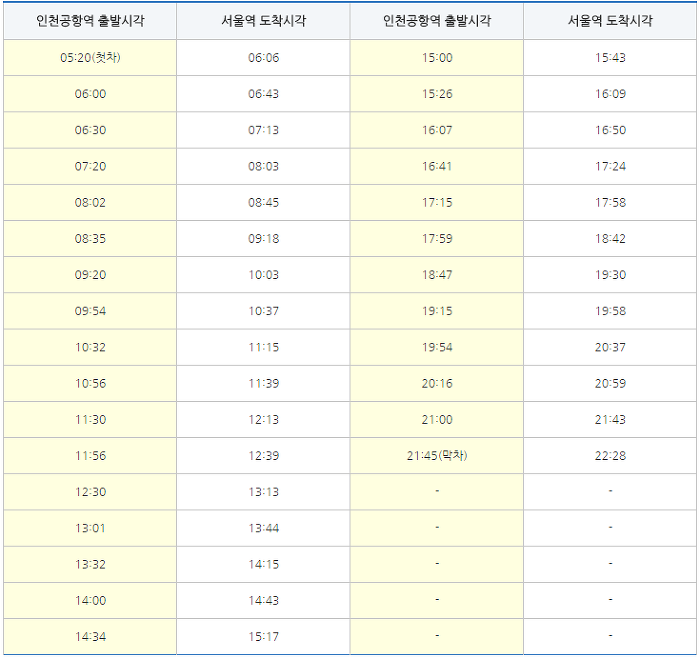Click departure time 07:20

[x=90, y=166]
